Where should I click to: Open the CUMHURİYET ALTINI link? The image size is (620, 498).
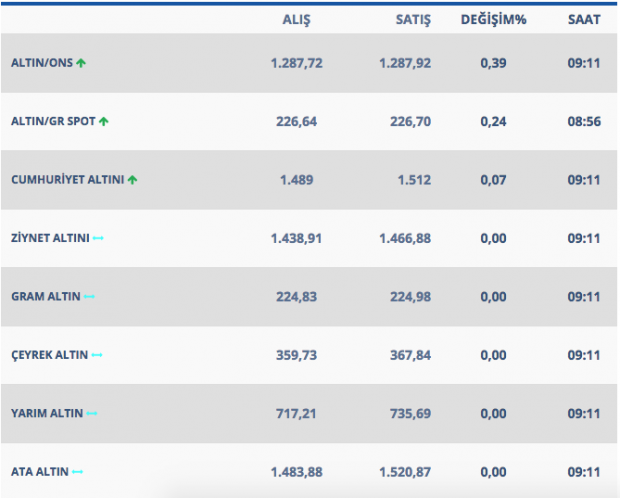pos(67,180)
